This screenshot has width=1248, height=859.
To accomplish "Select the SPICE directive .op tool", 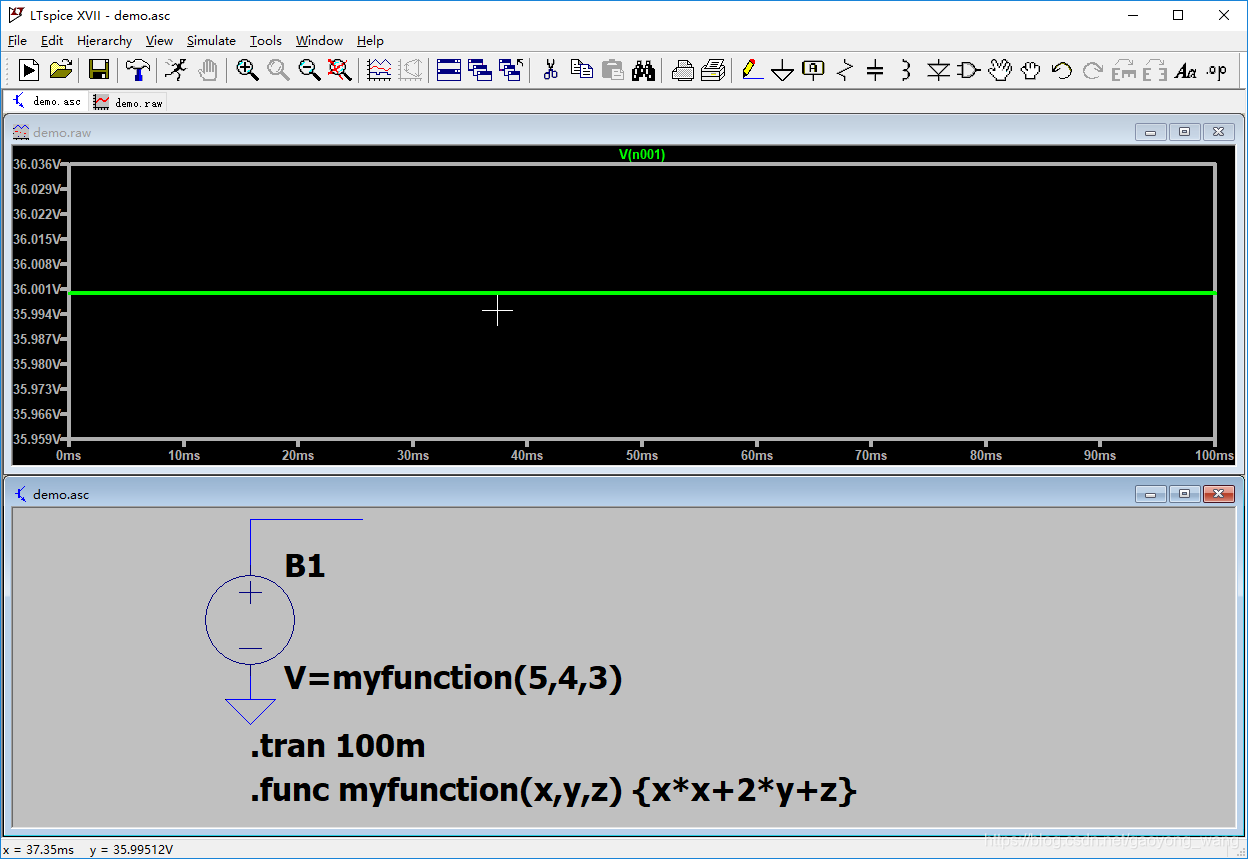I will click(x=1216, y=70).
